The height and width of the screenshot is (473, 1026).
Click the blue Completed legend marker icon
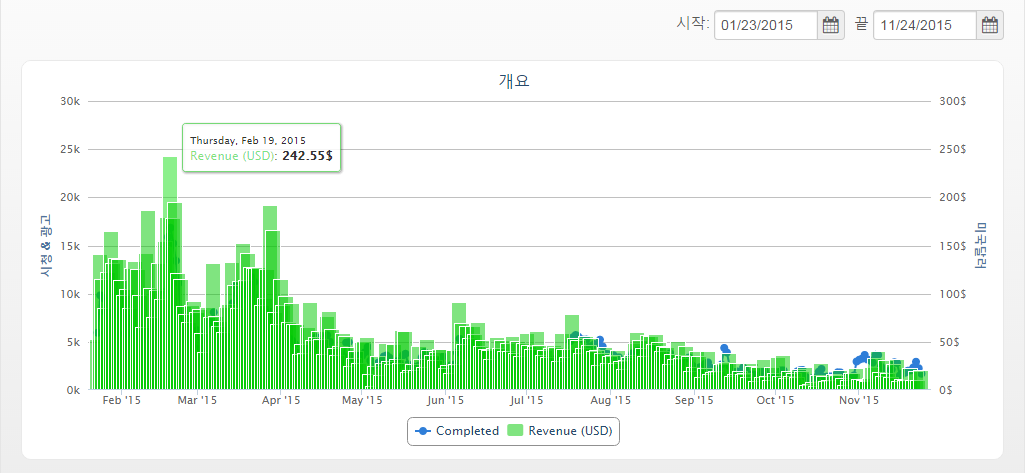point(424,431)
